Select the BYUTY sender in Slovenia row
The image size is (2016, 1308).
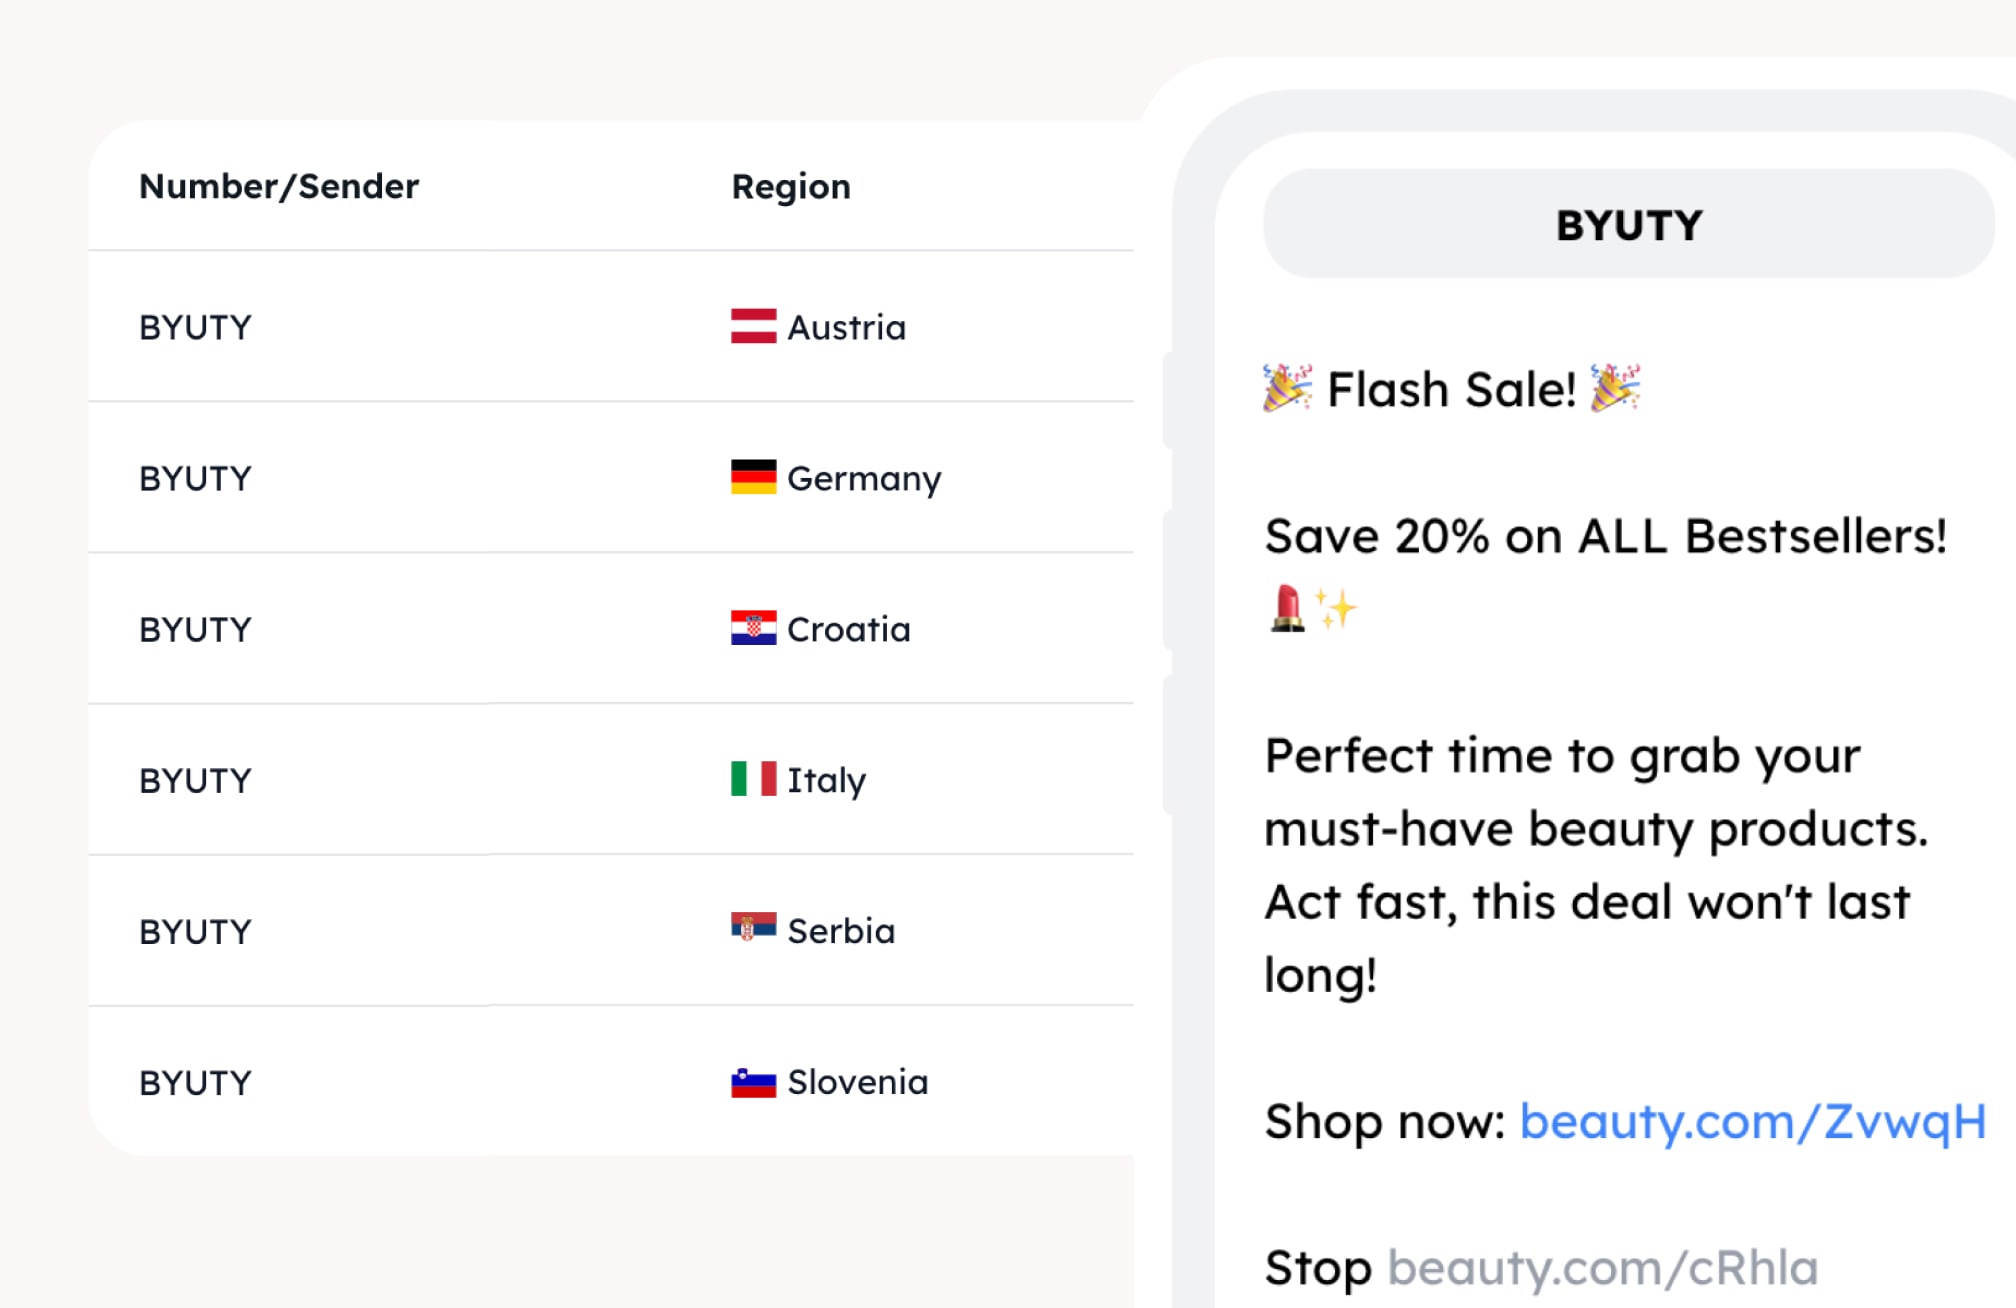pos(195,1082)
